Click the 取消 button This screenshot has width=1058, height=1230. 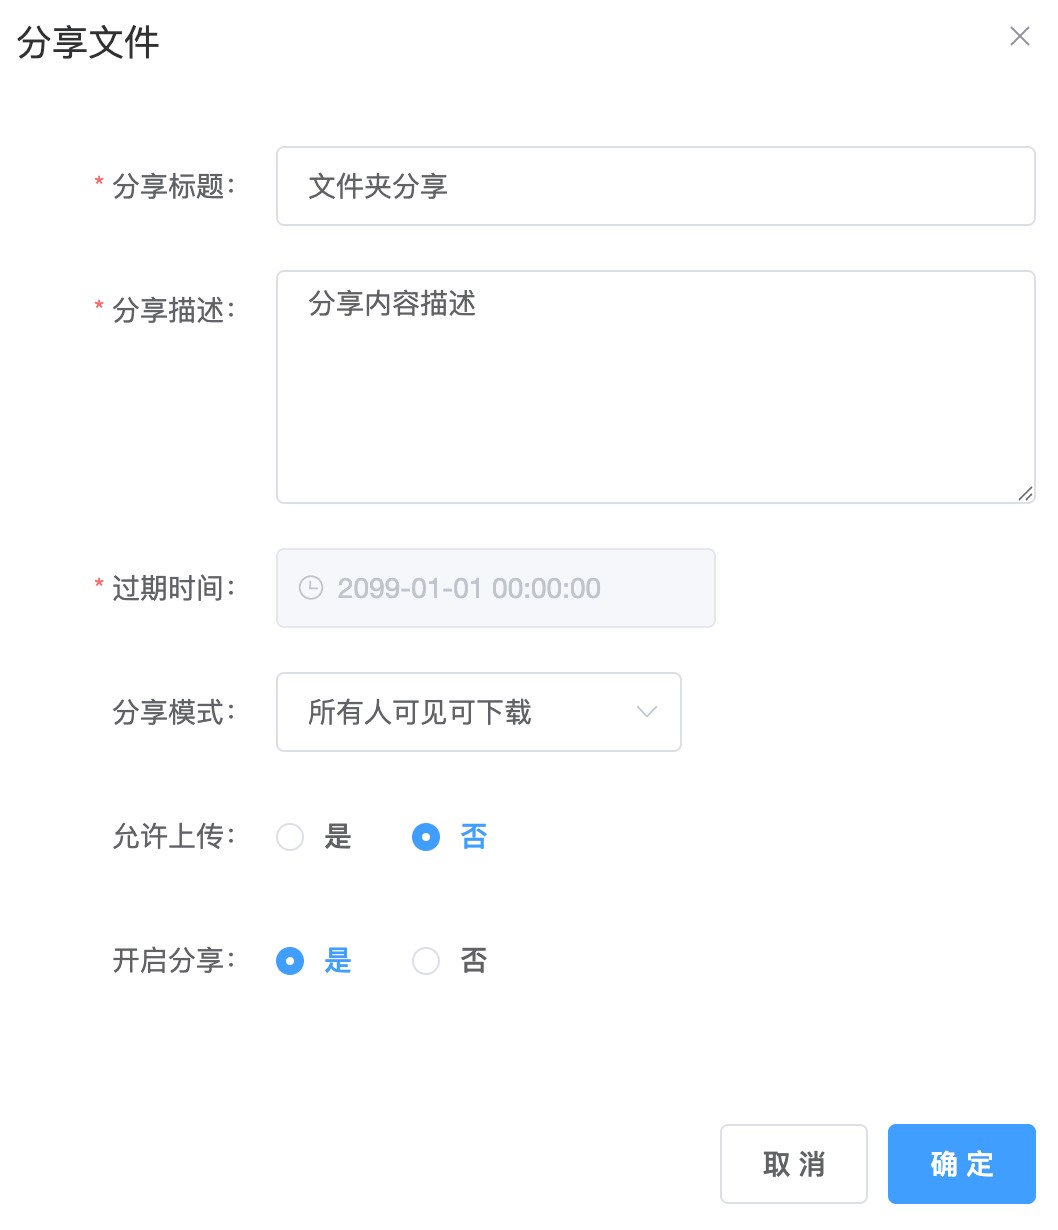point(793,1164)
